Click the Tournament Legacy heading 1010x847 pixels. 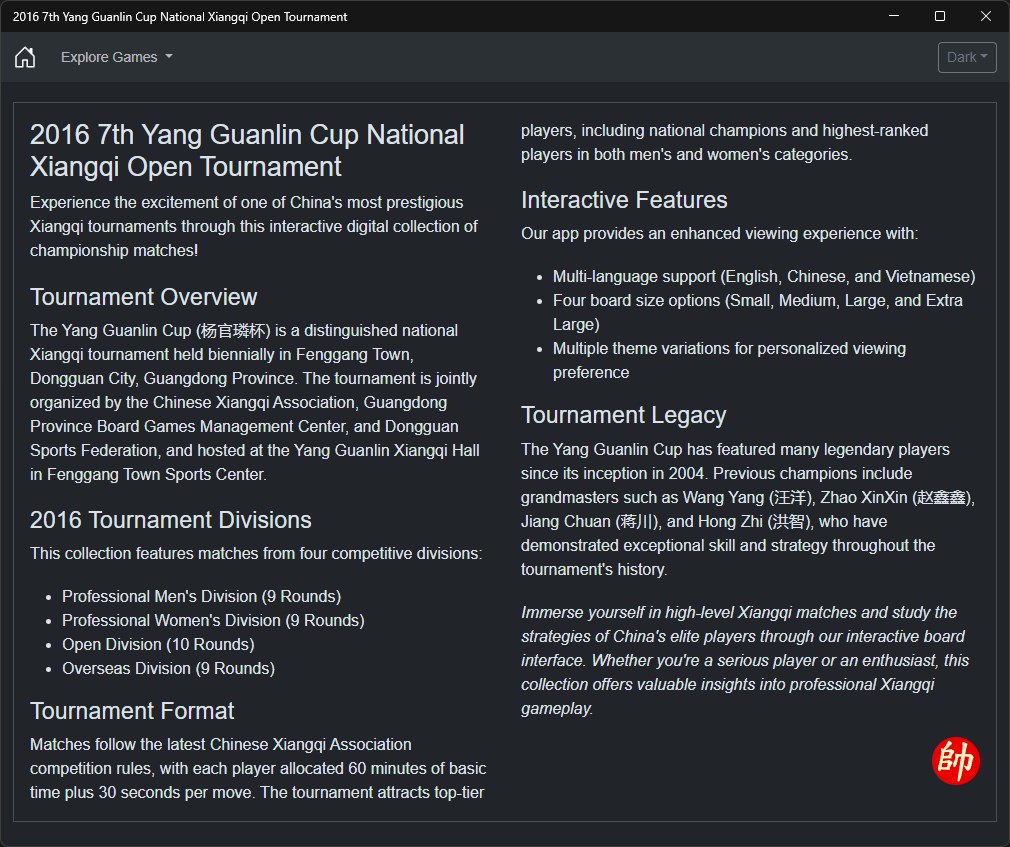point(624,415)
